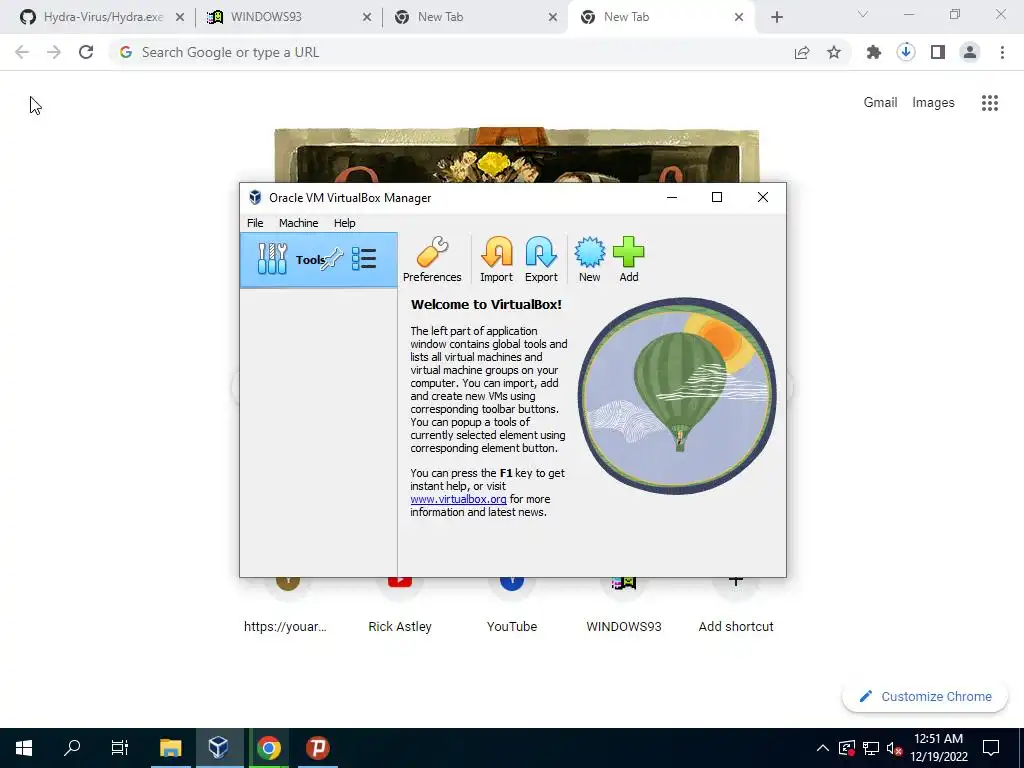The height and width of the screenshot is (768, 1024).
Task: Show hidden system tray icons
Action: tap(823, 748)
